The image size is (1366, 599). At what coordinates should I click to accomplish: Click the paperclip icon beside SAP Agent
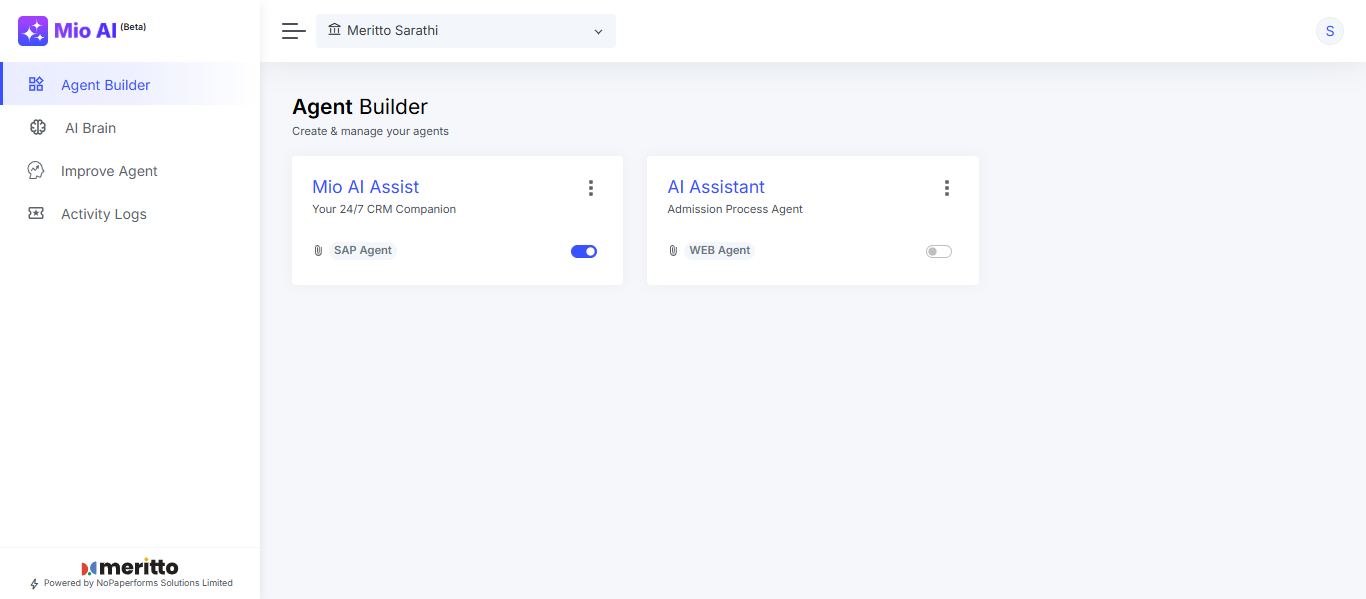pos(318,251)
